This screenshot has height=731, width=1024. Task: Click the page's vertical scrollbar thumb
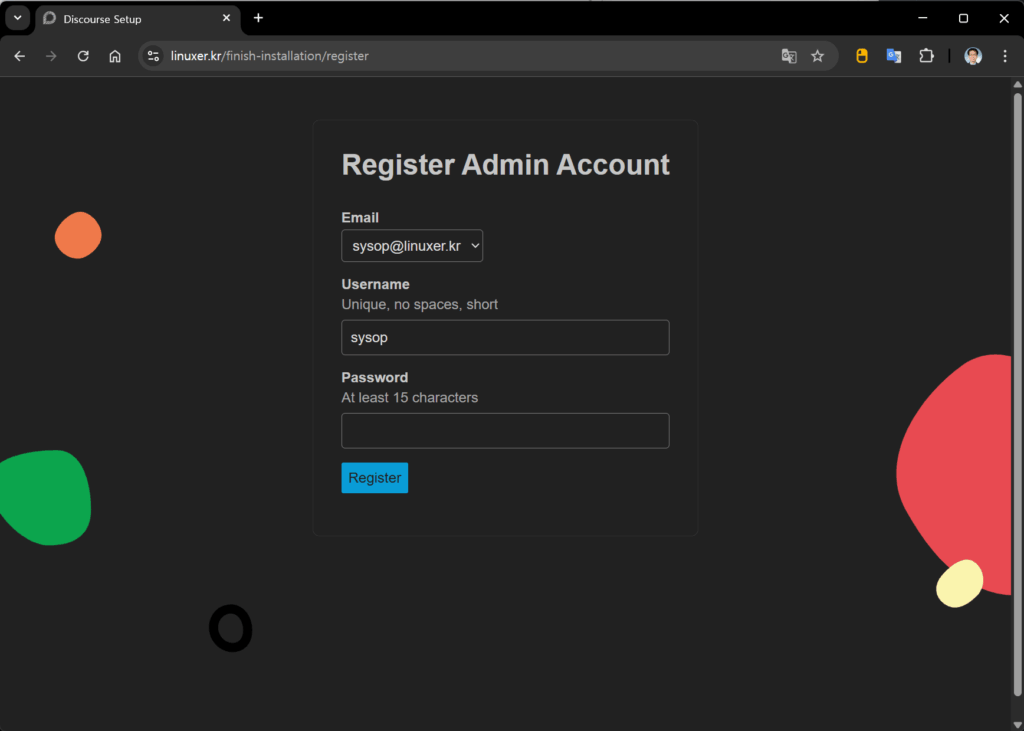coord(1017,390)
